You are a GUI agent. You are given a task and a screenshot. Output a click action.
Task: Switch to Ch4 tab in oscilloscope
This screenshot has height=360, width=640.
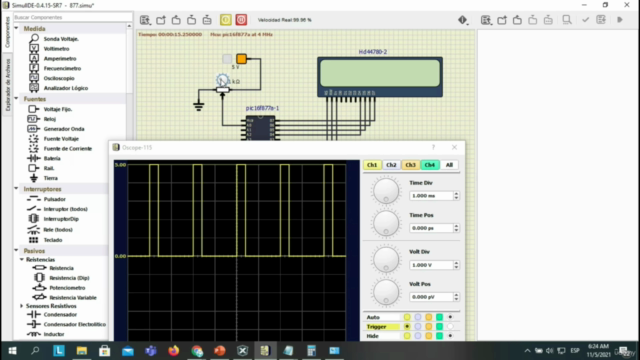coord(429,165)
